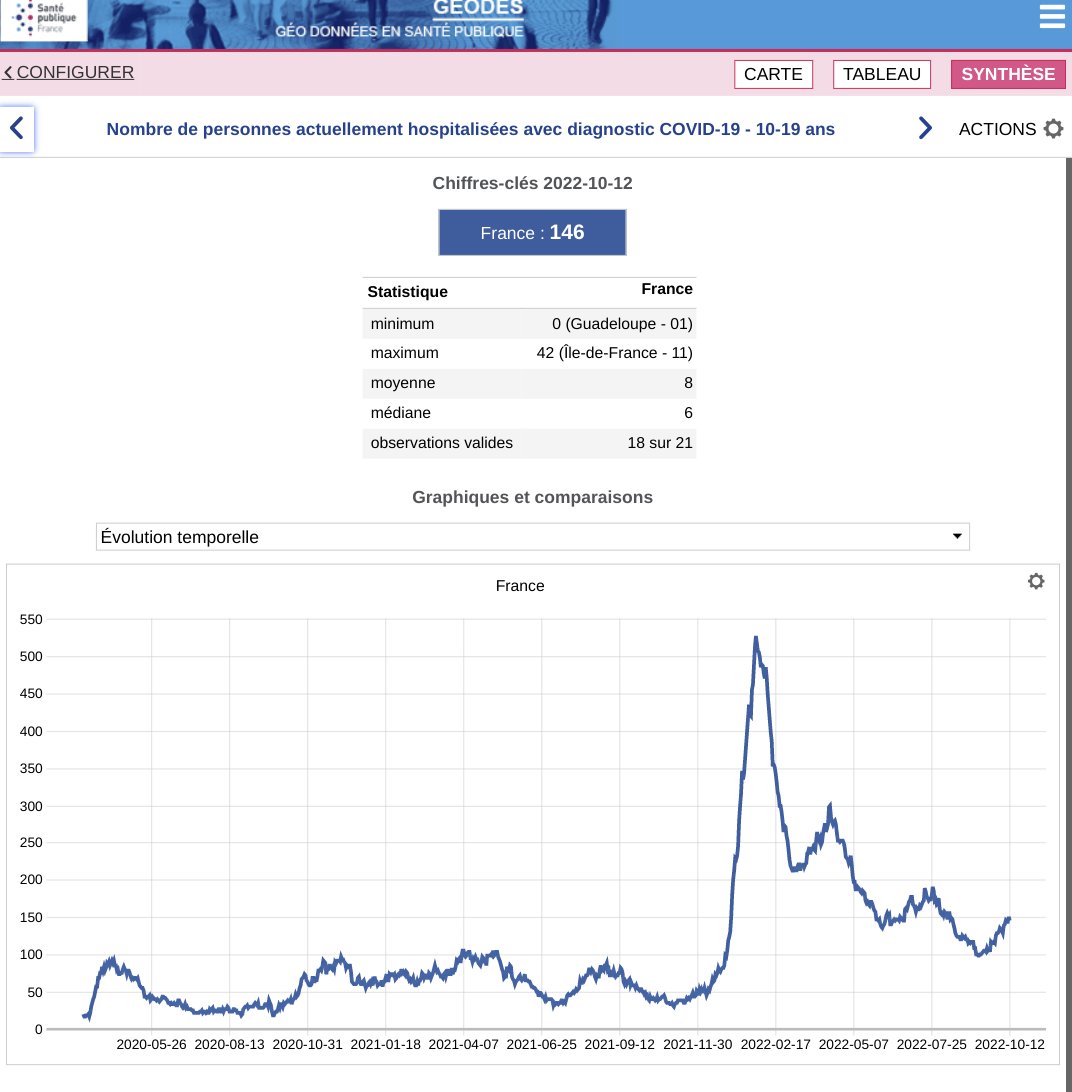
Task: Click the GEODES header title
Action: tap(478, 8)
